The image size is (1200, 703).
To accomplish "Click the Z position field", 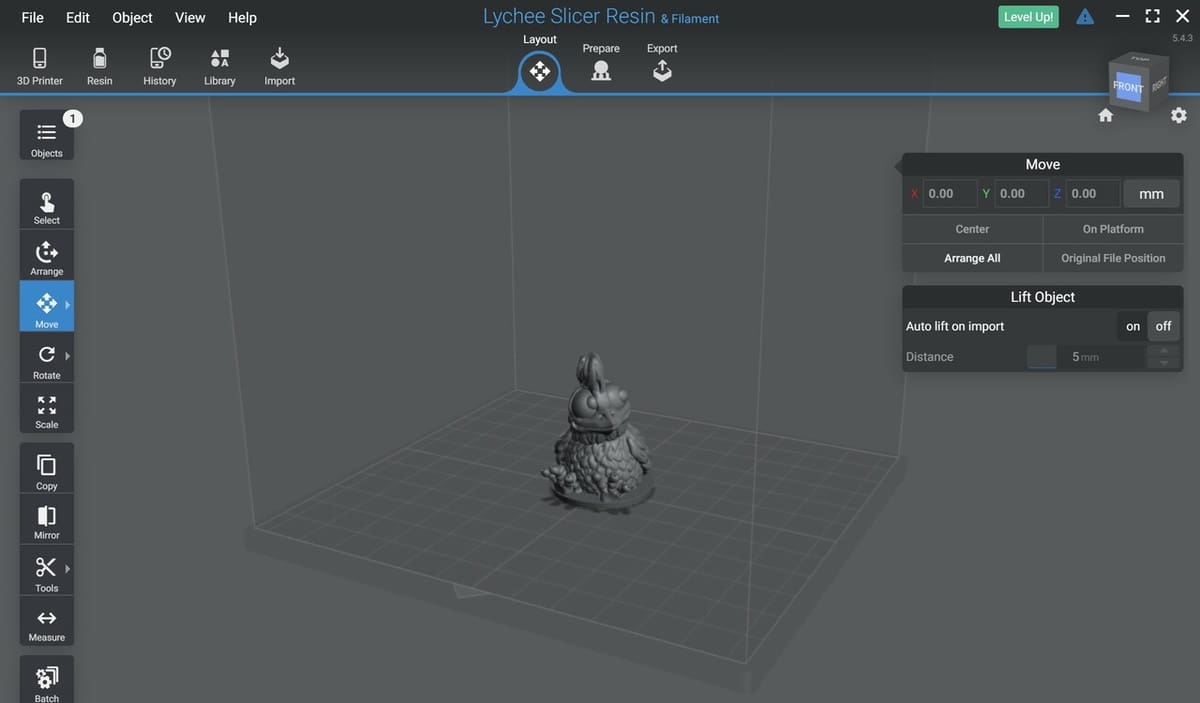I will (1092, 194).
